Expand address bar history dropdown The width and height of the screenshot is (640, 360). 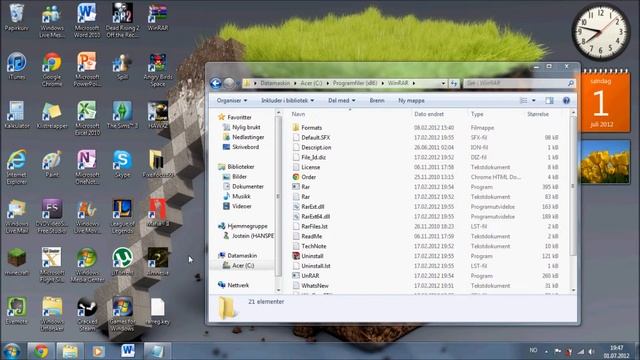click(x=443, y=83)
